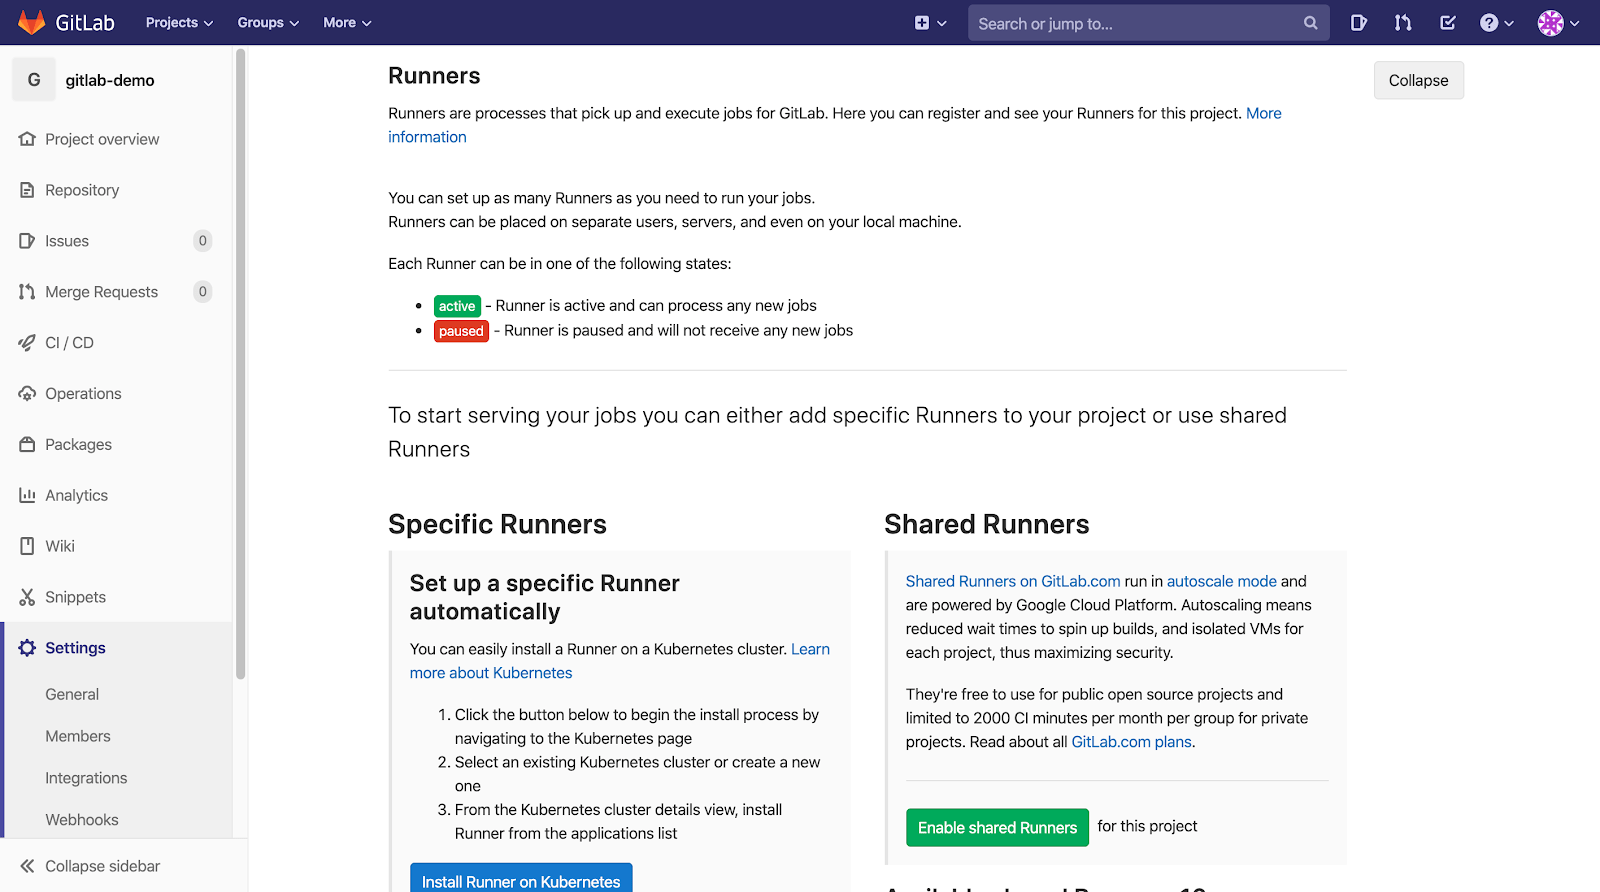Open the new item plus dropdown
This screenshot has width=1600, height=892.
pos(930,22)
